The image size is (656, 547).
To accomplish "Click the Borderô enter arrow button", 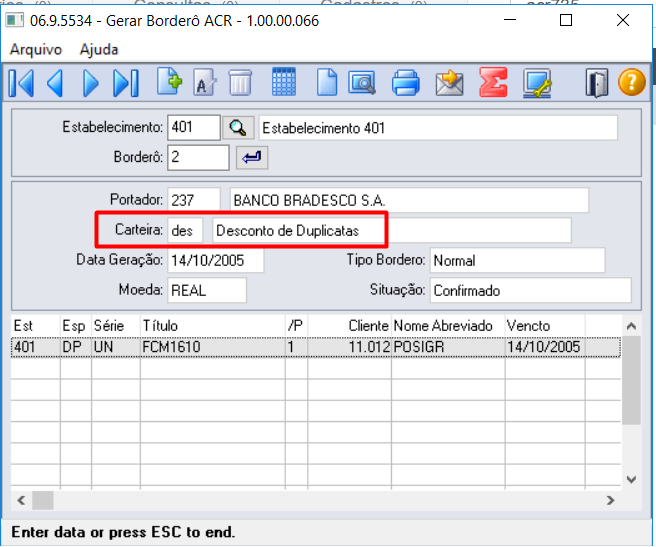I will click(x=252, y=158).
